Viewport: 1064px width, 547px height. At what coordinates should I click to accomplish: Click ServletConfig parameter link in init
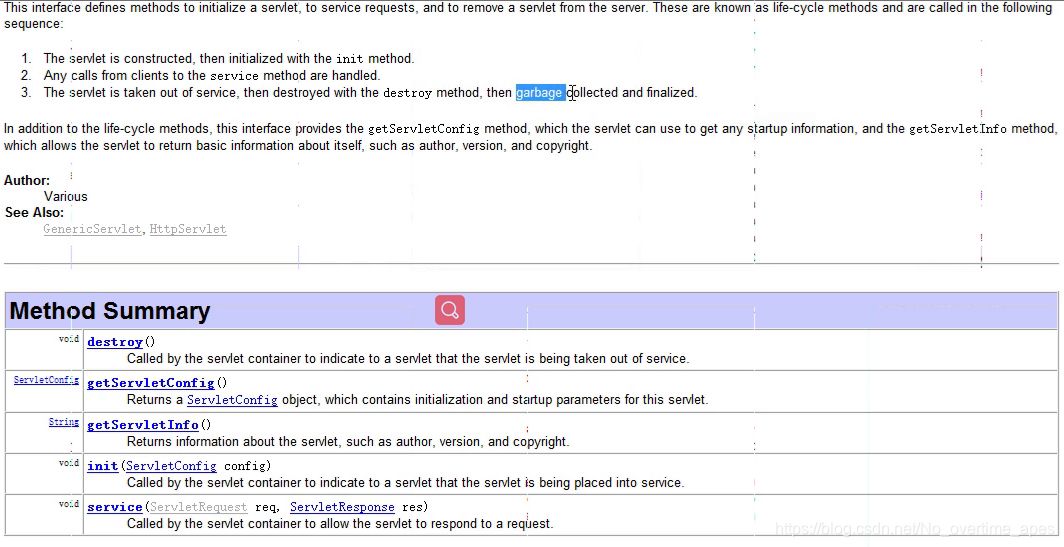click(171, 466)
